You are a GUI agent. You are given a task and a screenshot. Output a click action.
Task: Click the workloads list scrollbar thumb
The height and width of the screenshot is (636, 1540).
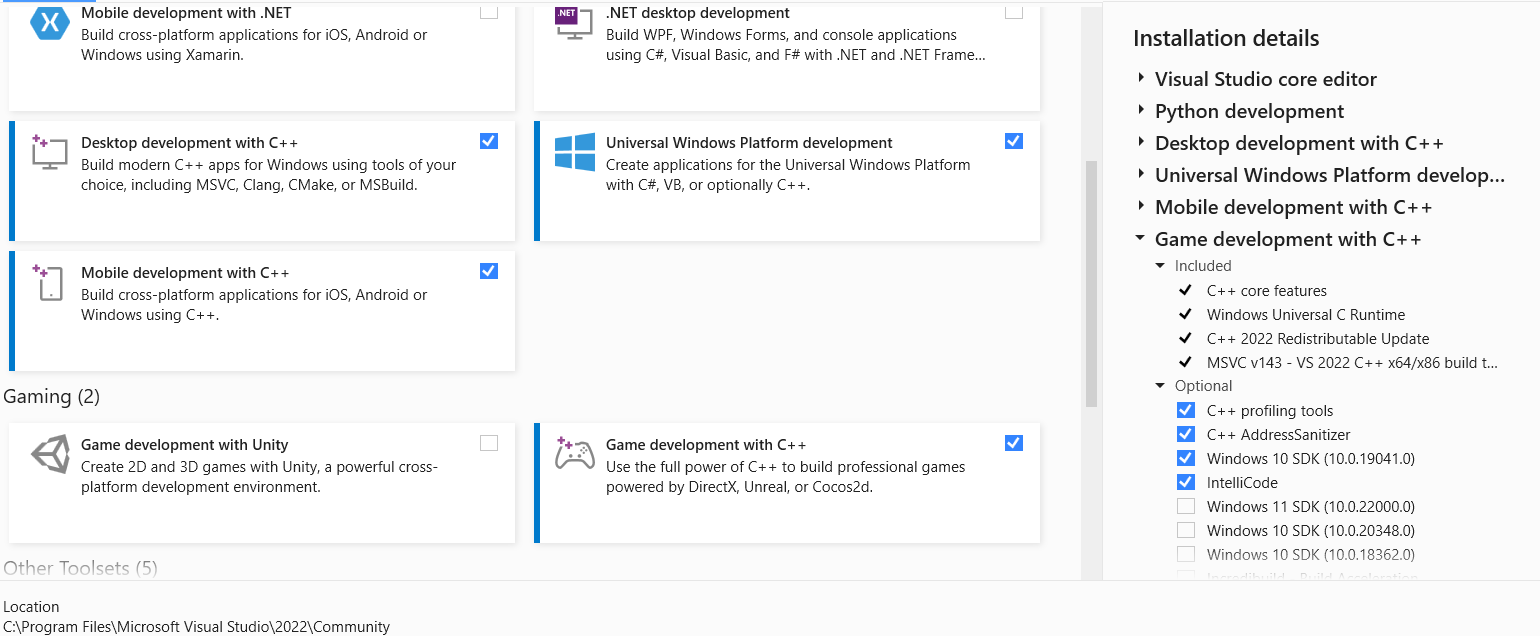pyautogui.click(x=1092, y=284)
